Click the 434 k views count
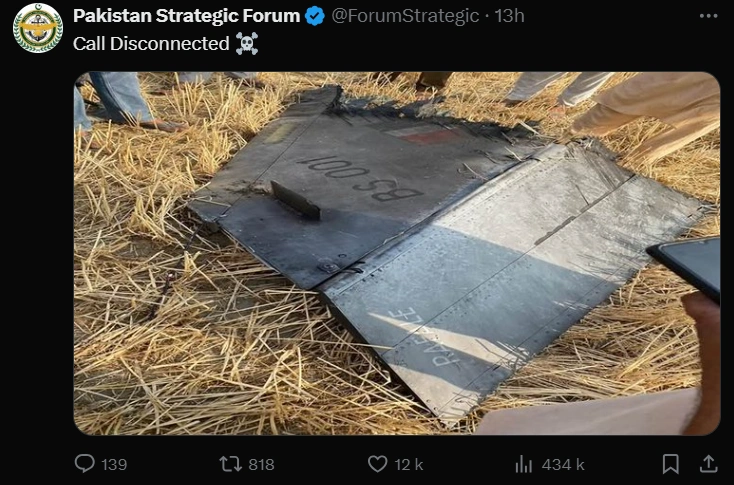This screenshot has width=734, height=485. pyautogui.click(x=563, y=464)
